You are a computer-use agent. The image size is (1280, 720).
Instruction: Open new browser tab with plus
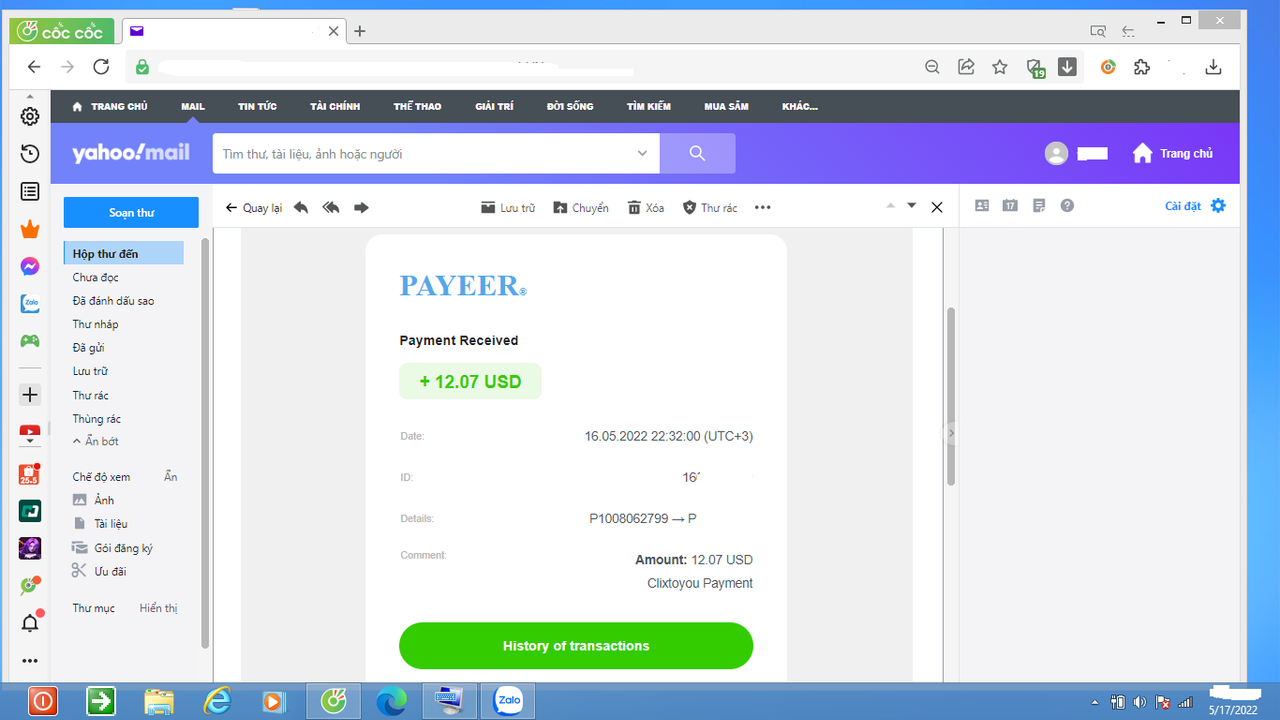point(360,31)
